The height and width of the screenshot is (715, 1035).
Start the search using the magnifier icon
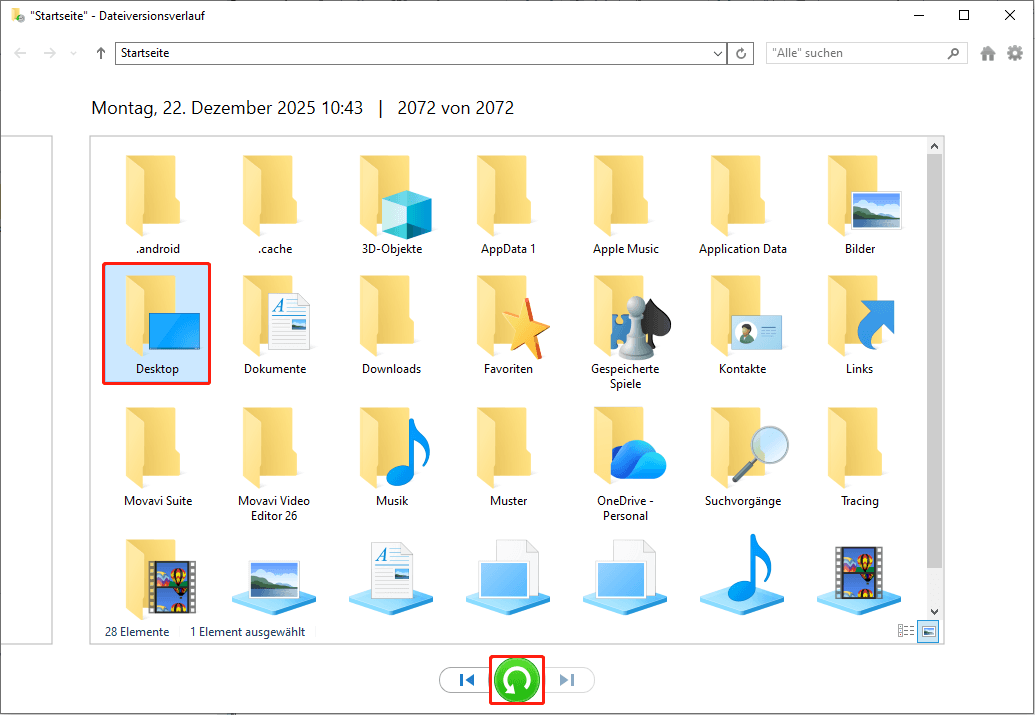point(953,53)
